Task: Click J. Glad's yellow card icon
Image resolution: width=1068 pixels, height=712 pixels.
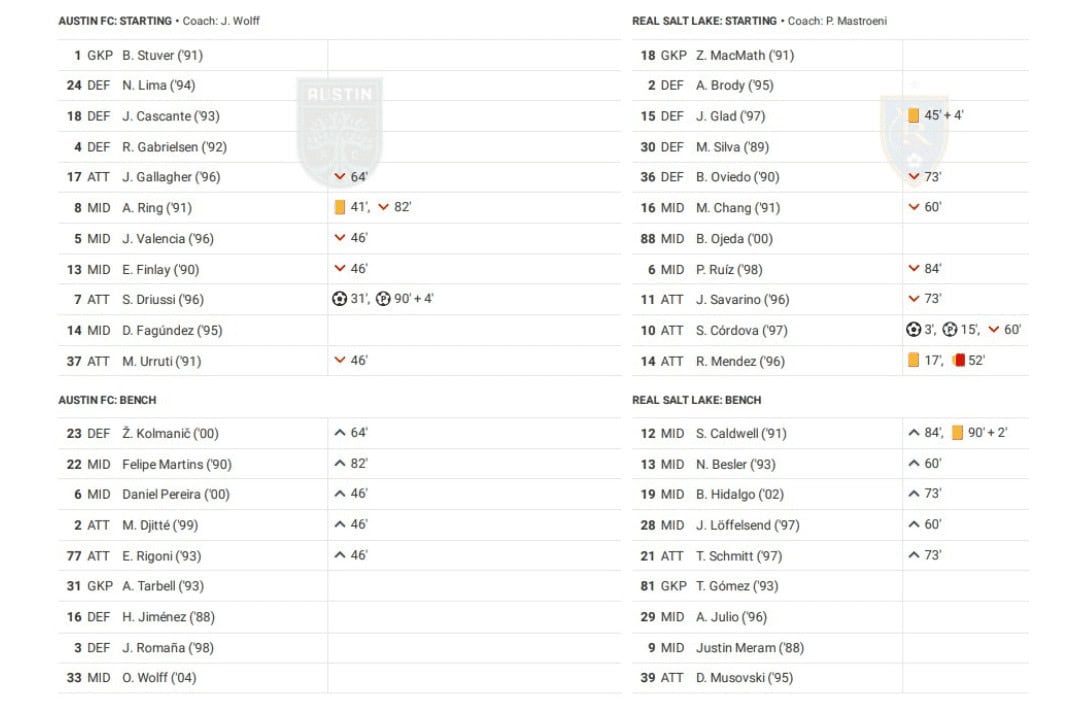Action: click(913, 116)
